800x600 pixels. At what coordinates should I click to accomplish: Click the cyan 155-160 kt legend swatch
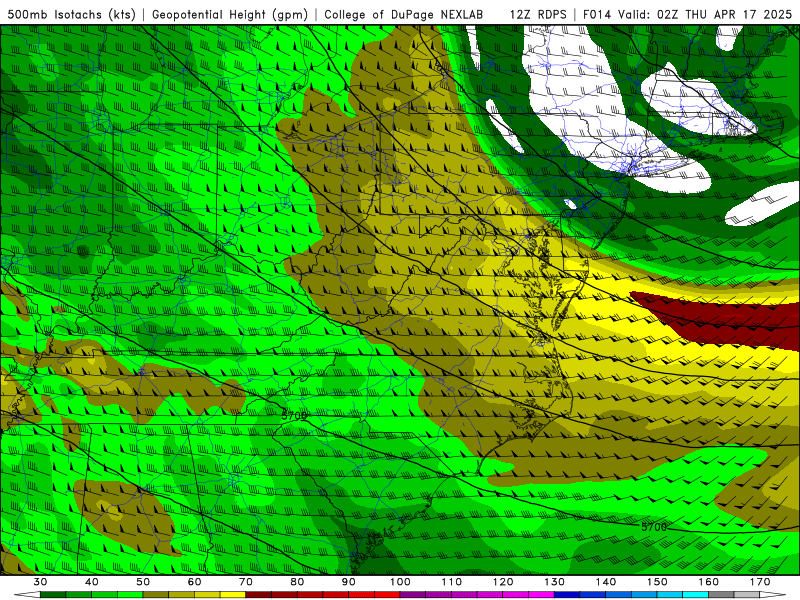point(695,594)
